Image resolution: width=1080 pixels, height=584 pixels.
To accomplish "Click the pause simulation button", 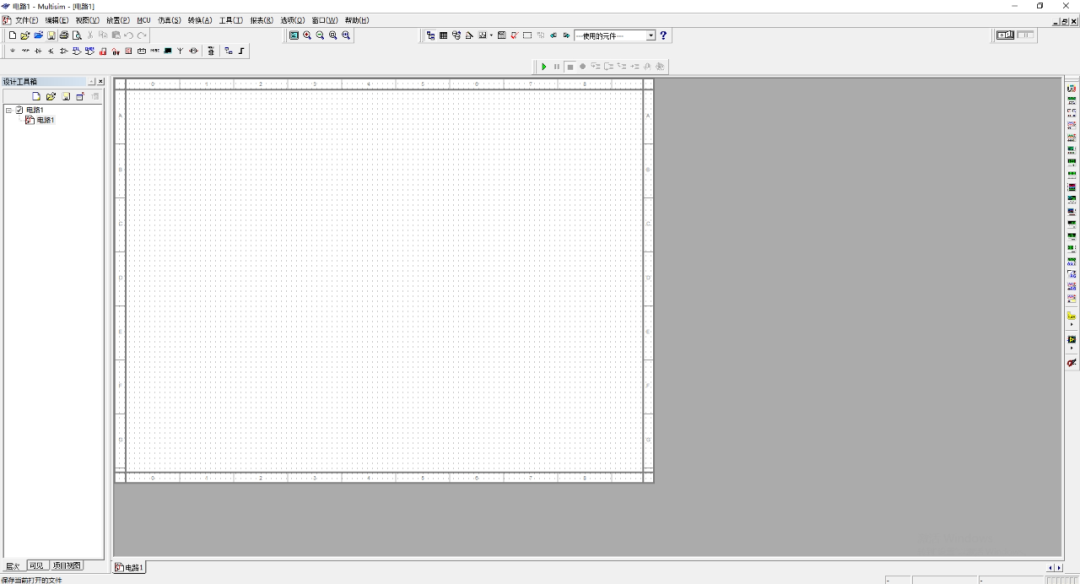I will [x=557, y=66].
